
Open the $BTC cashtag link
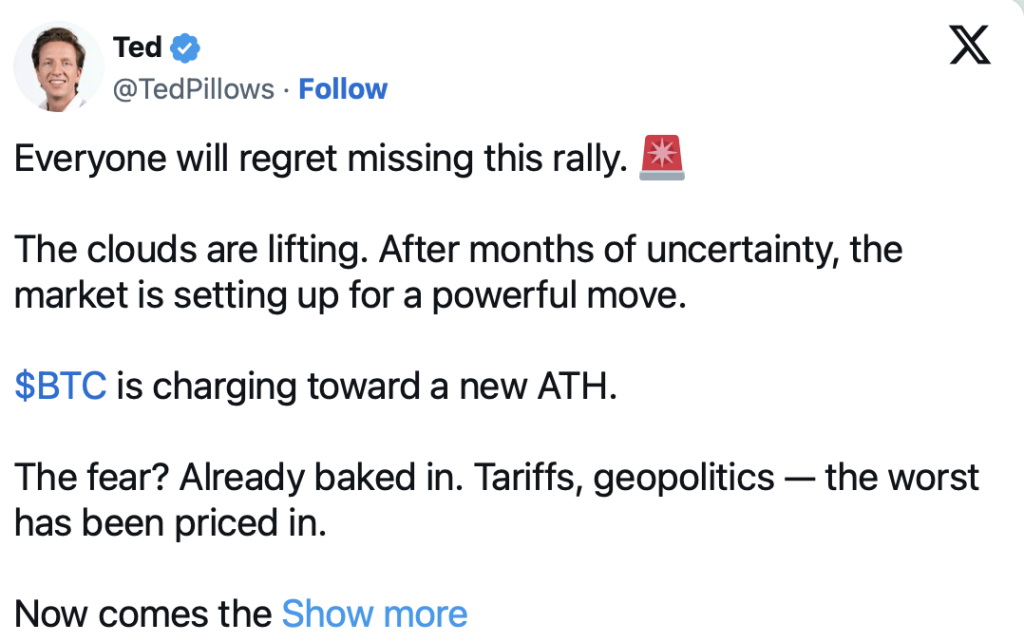coord(60,386)
